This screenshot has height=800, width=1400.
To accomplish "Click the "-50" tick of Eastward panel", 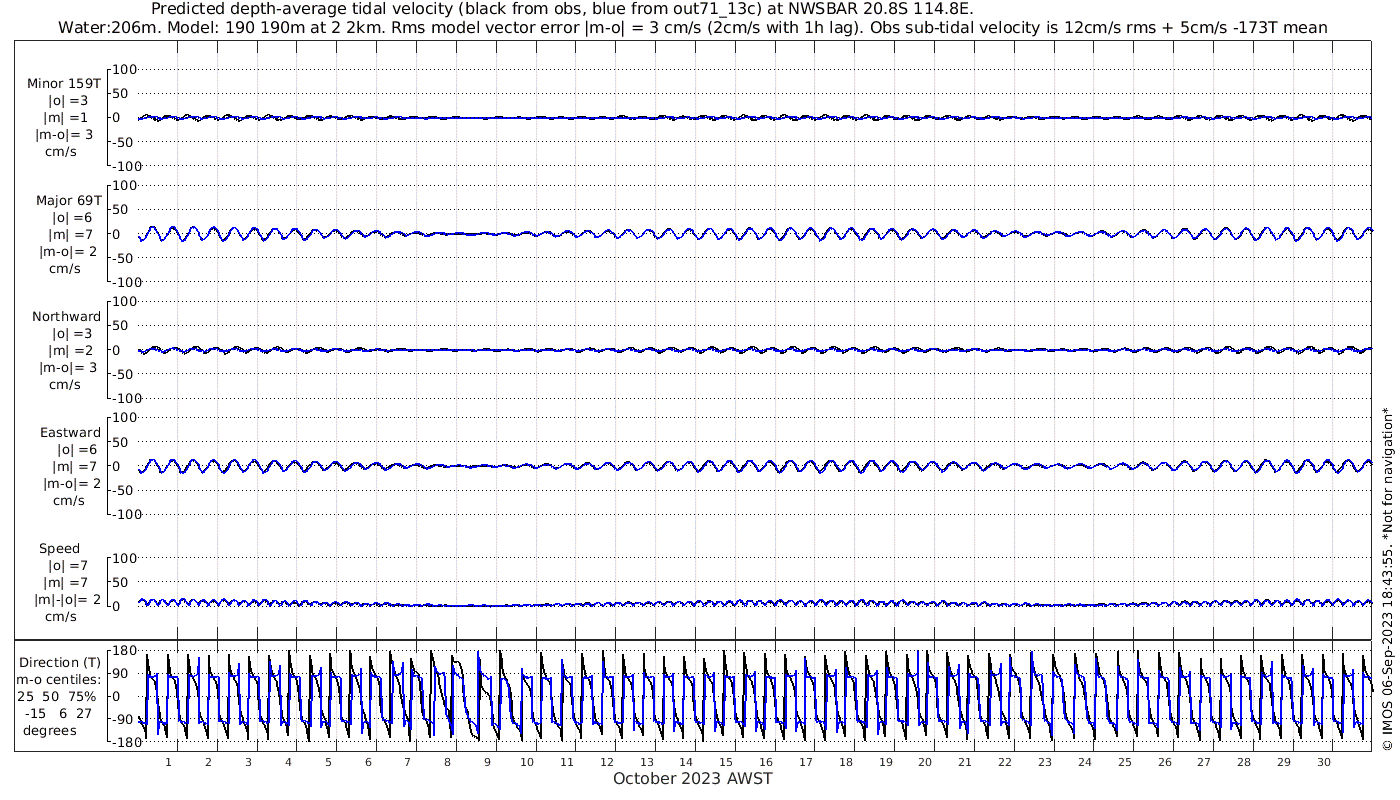I will tap(124, 490).
